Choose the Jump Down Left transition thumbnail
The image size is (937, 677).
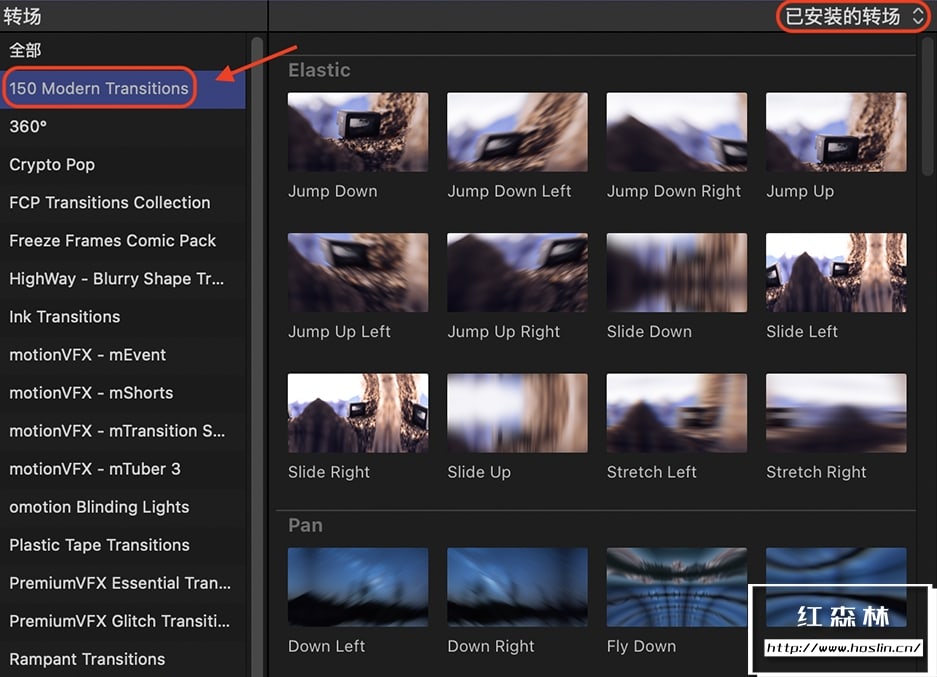point(518,132)
